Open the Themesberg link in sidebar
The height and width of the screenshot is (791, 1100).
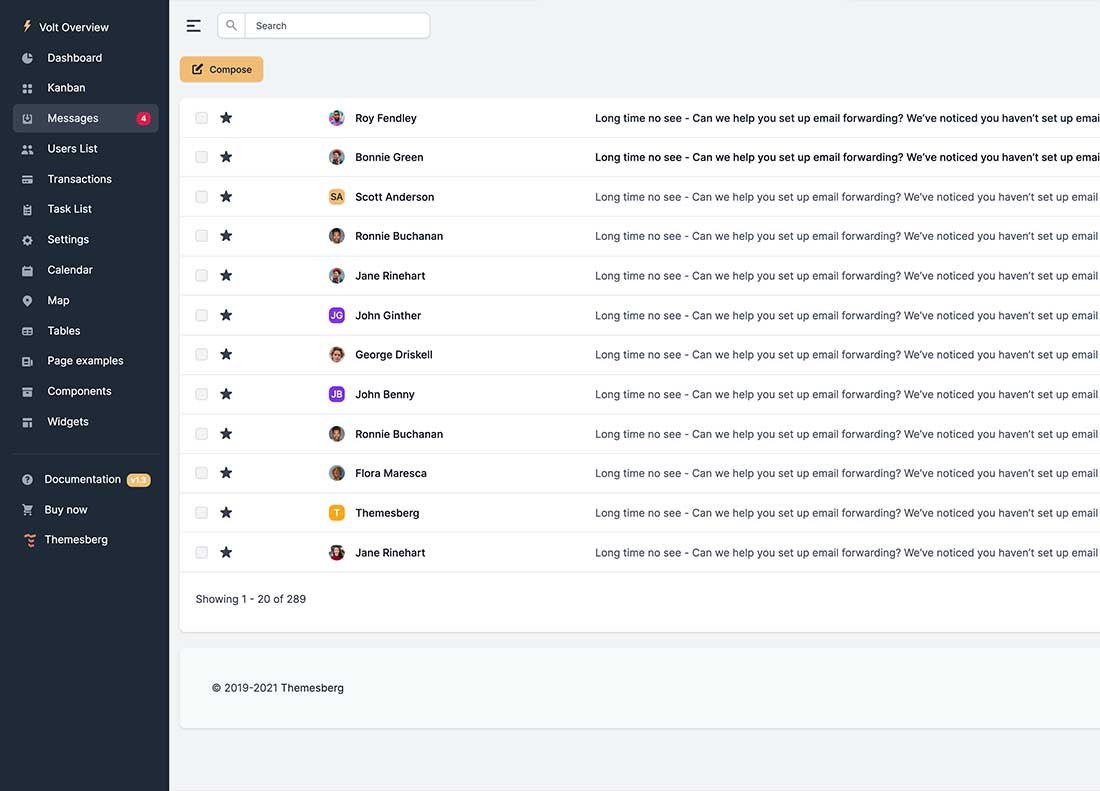tap(73, 539)
